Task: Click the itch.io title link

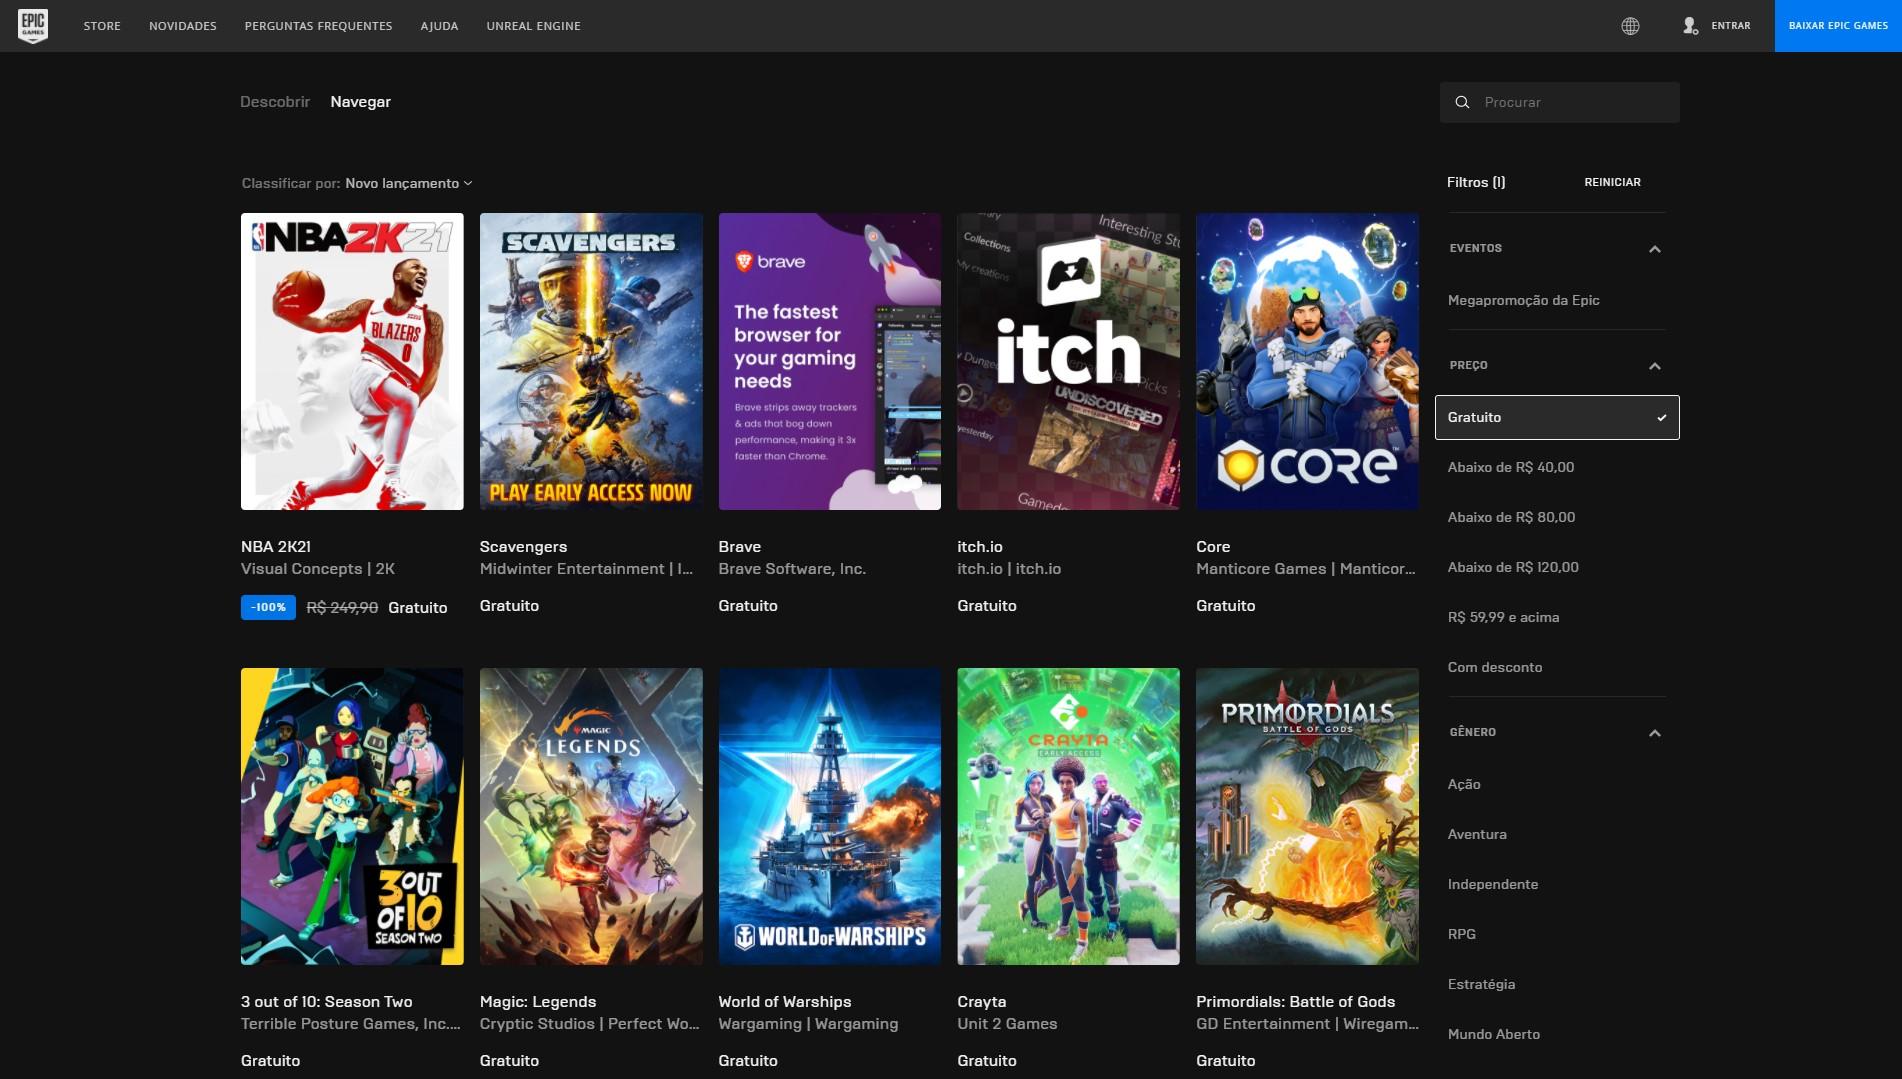Action: click(x=980, y=547)
